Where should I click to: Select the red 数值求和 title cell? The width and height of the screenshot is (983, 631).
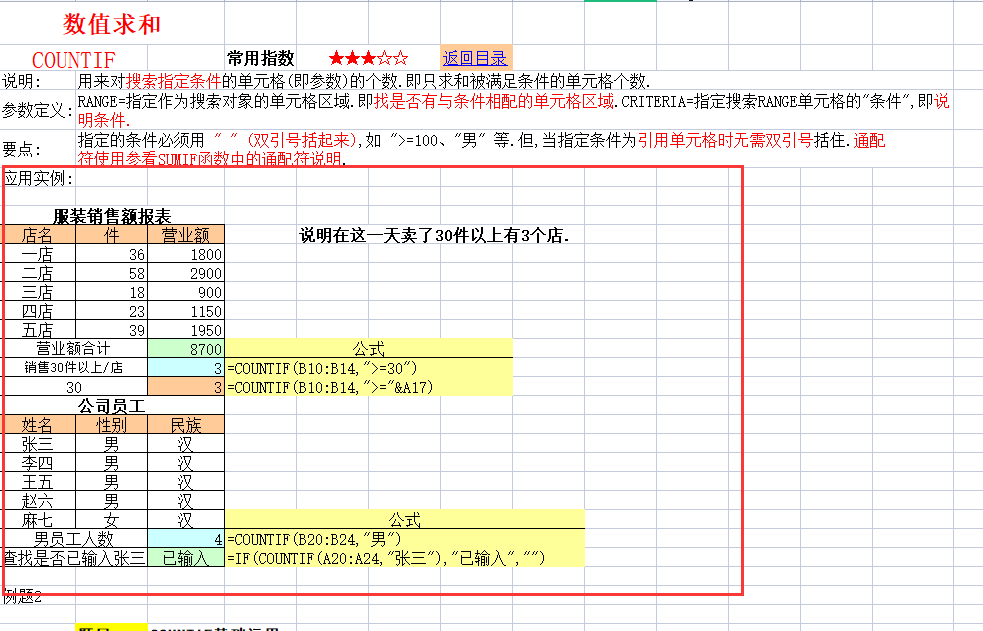(112, 24)
